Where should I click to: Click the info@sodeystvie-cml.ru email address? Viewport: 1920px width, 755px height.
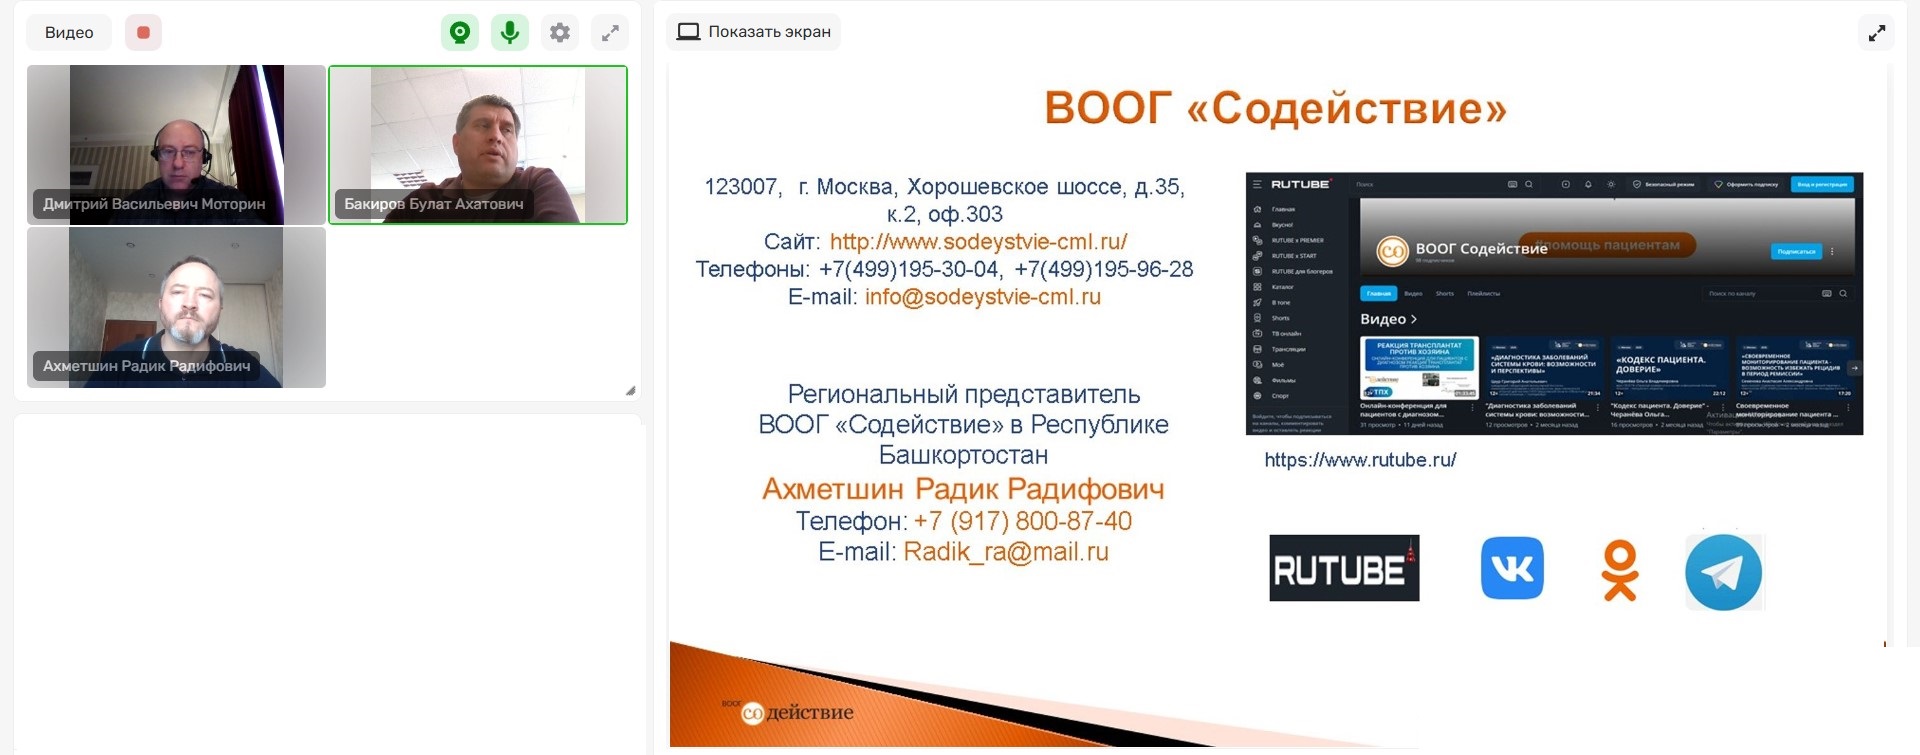[x=982, y=297]
